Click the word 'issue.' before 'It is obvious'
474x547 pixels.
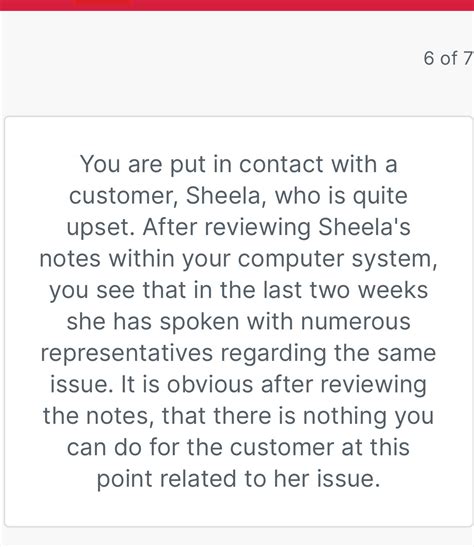82,384
